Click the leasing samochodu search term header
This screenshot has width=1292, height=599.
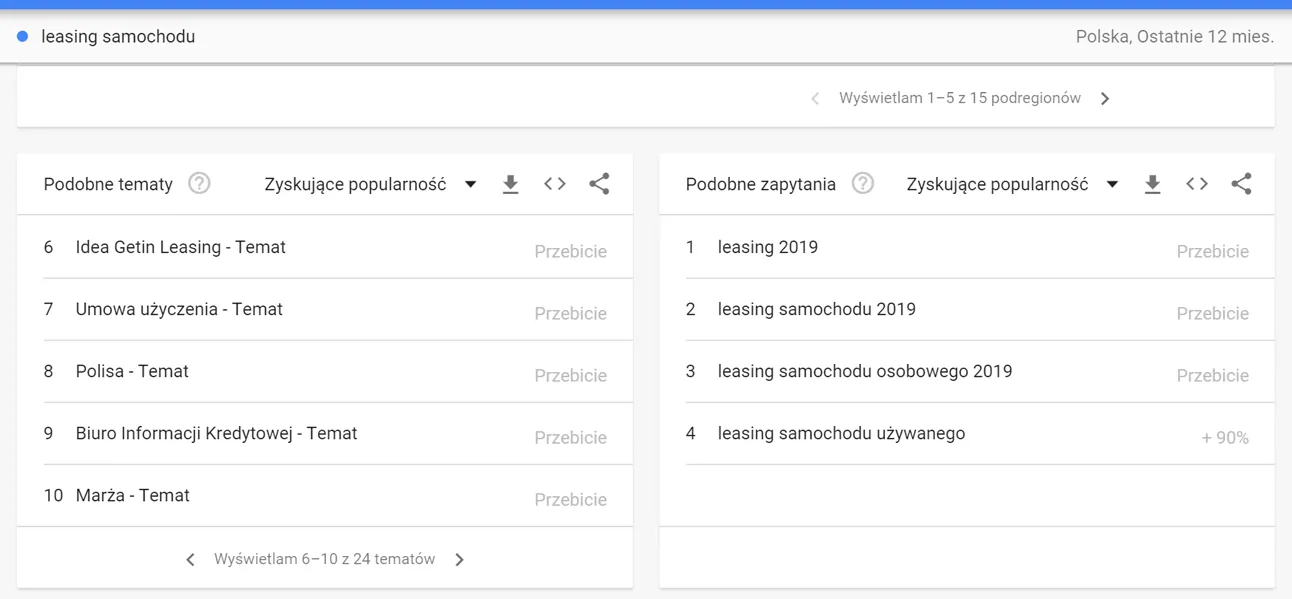pyautogui.click(x=118, y=37)
